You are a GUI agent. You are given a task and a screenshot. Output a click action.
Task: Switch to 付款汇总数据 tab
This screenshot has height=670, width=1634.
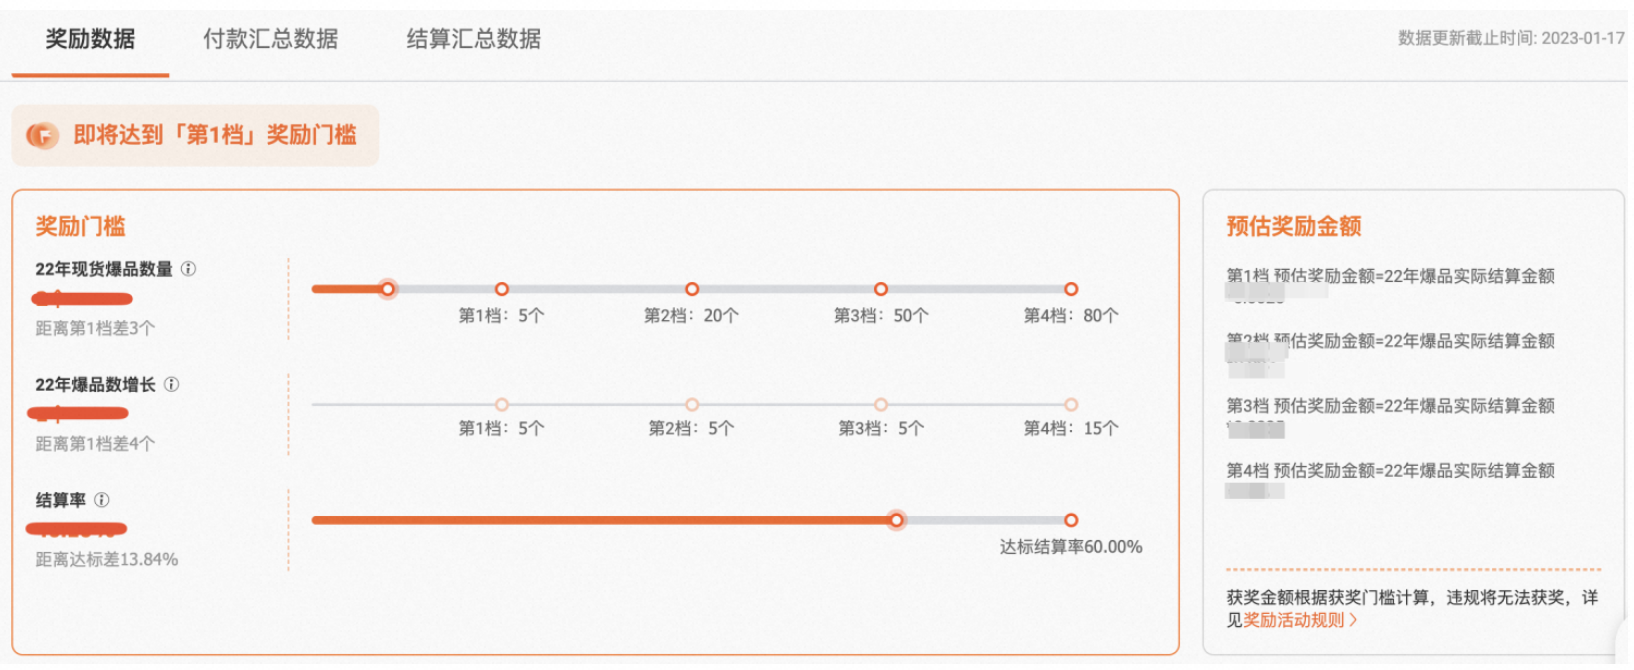(270, 39)
